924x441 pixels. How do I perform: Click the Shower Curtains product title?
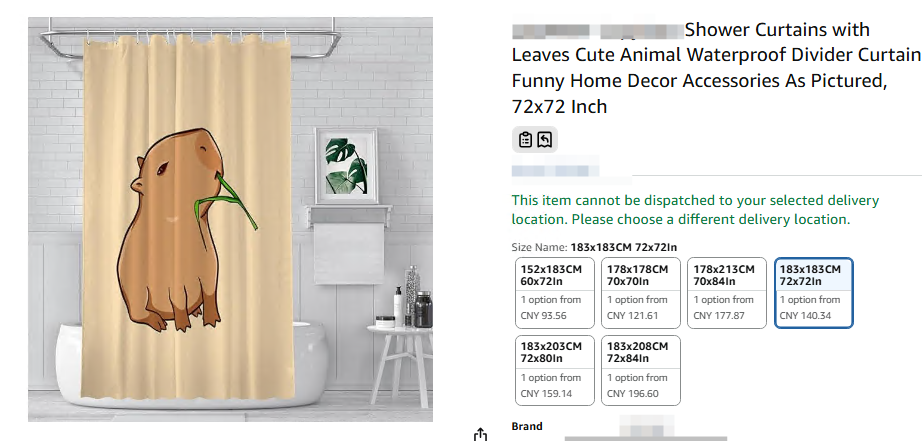click(714, 68)
